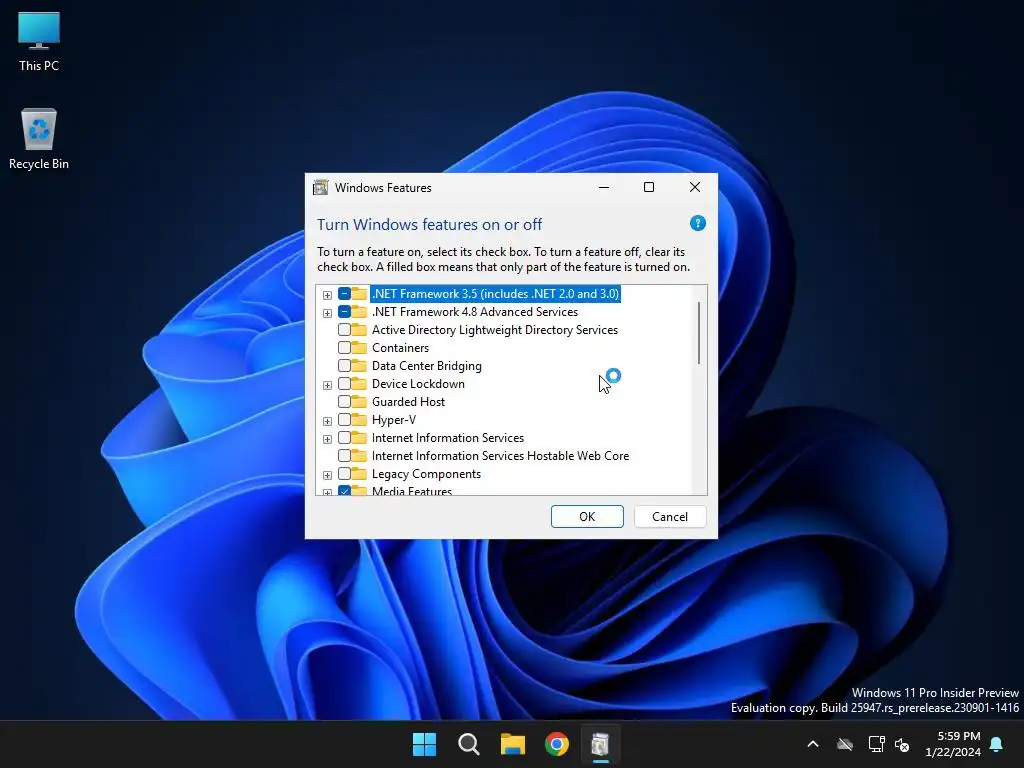
Task: Click the Legacy Components folder icon
Action: pos(359,473)
